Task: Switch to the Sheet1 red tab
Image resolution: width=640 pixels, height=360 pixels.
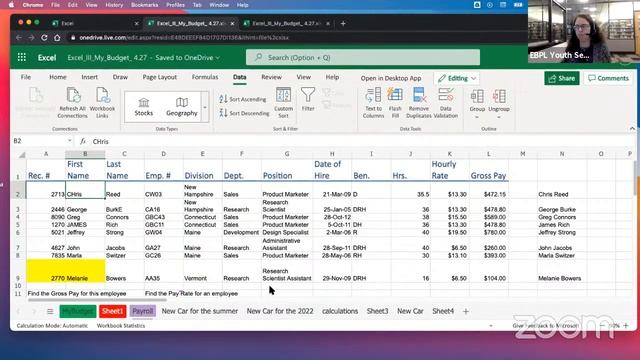Action: point(112,311)
